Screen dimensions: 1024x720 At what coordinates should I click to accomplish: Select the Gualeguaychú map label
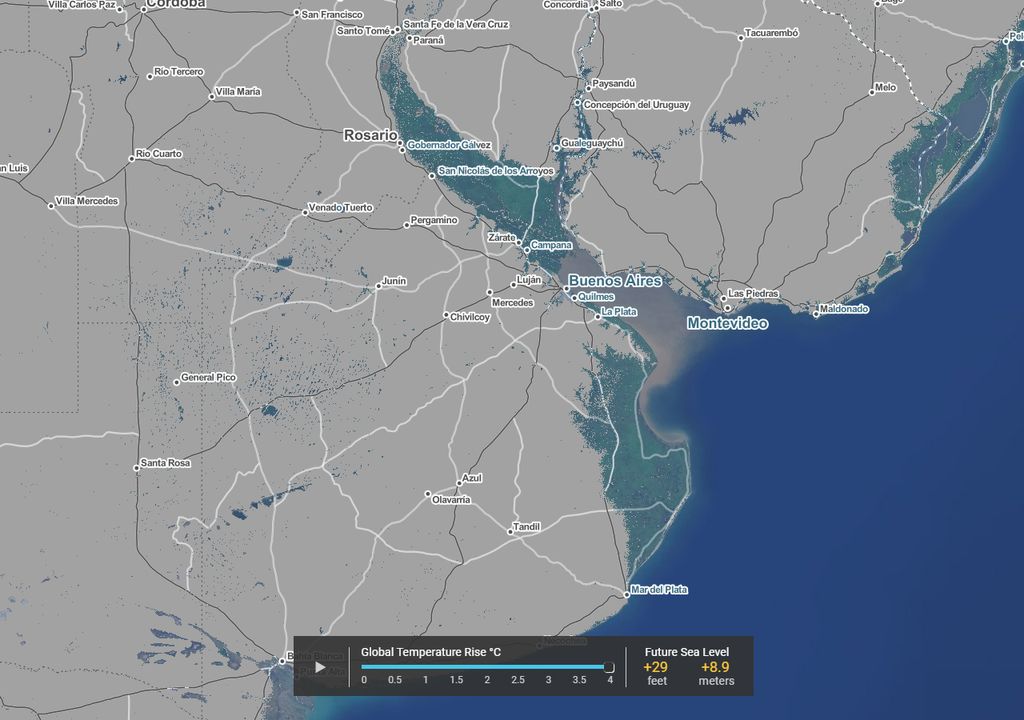point(594,143)
